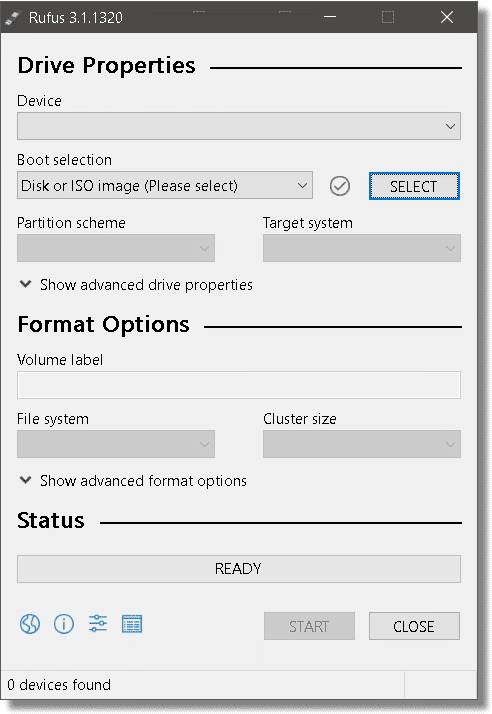Open the Partition scheme dropdown

pyautogui.click(x=116, y=248)
